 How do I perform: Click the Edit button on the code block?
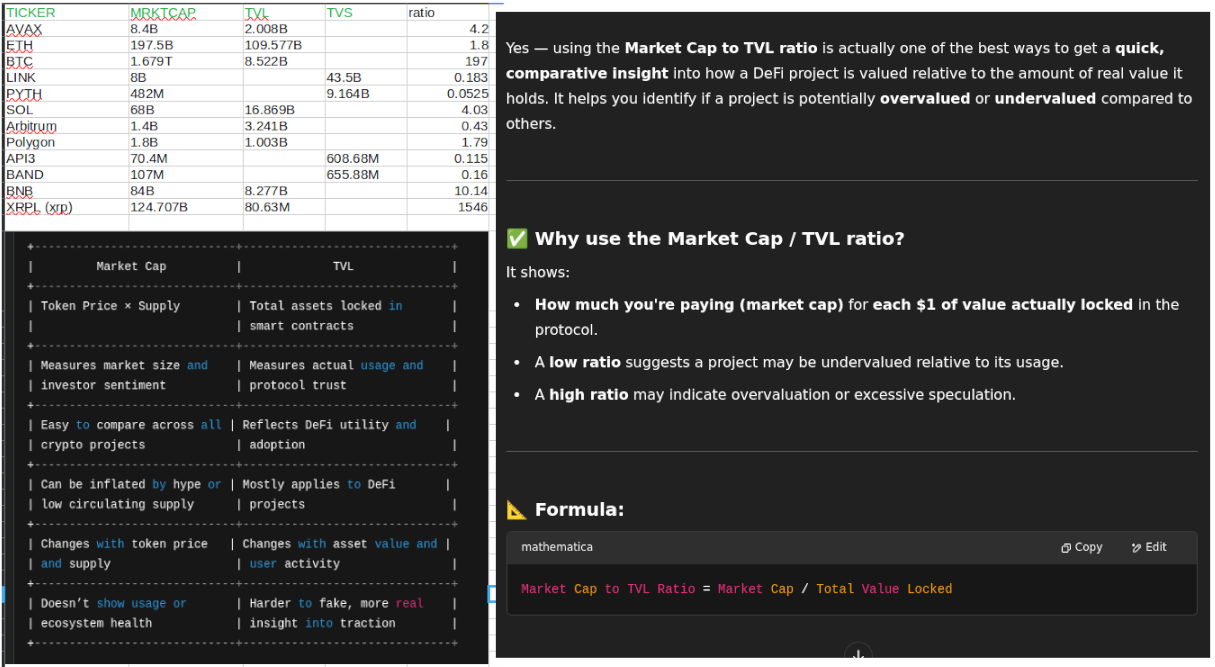tap(1149, 547)
